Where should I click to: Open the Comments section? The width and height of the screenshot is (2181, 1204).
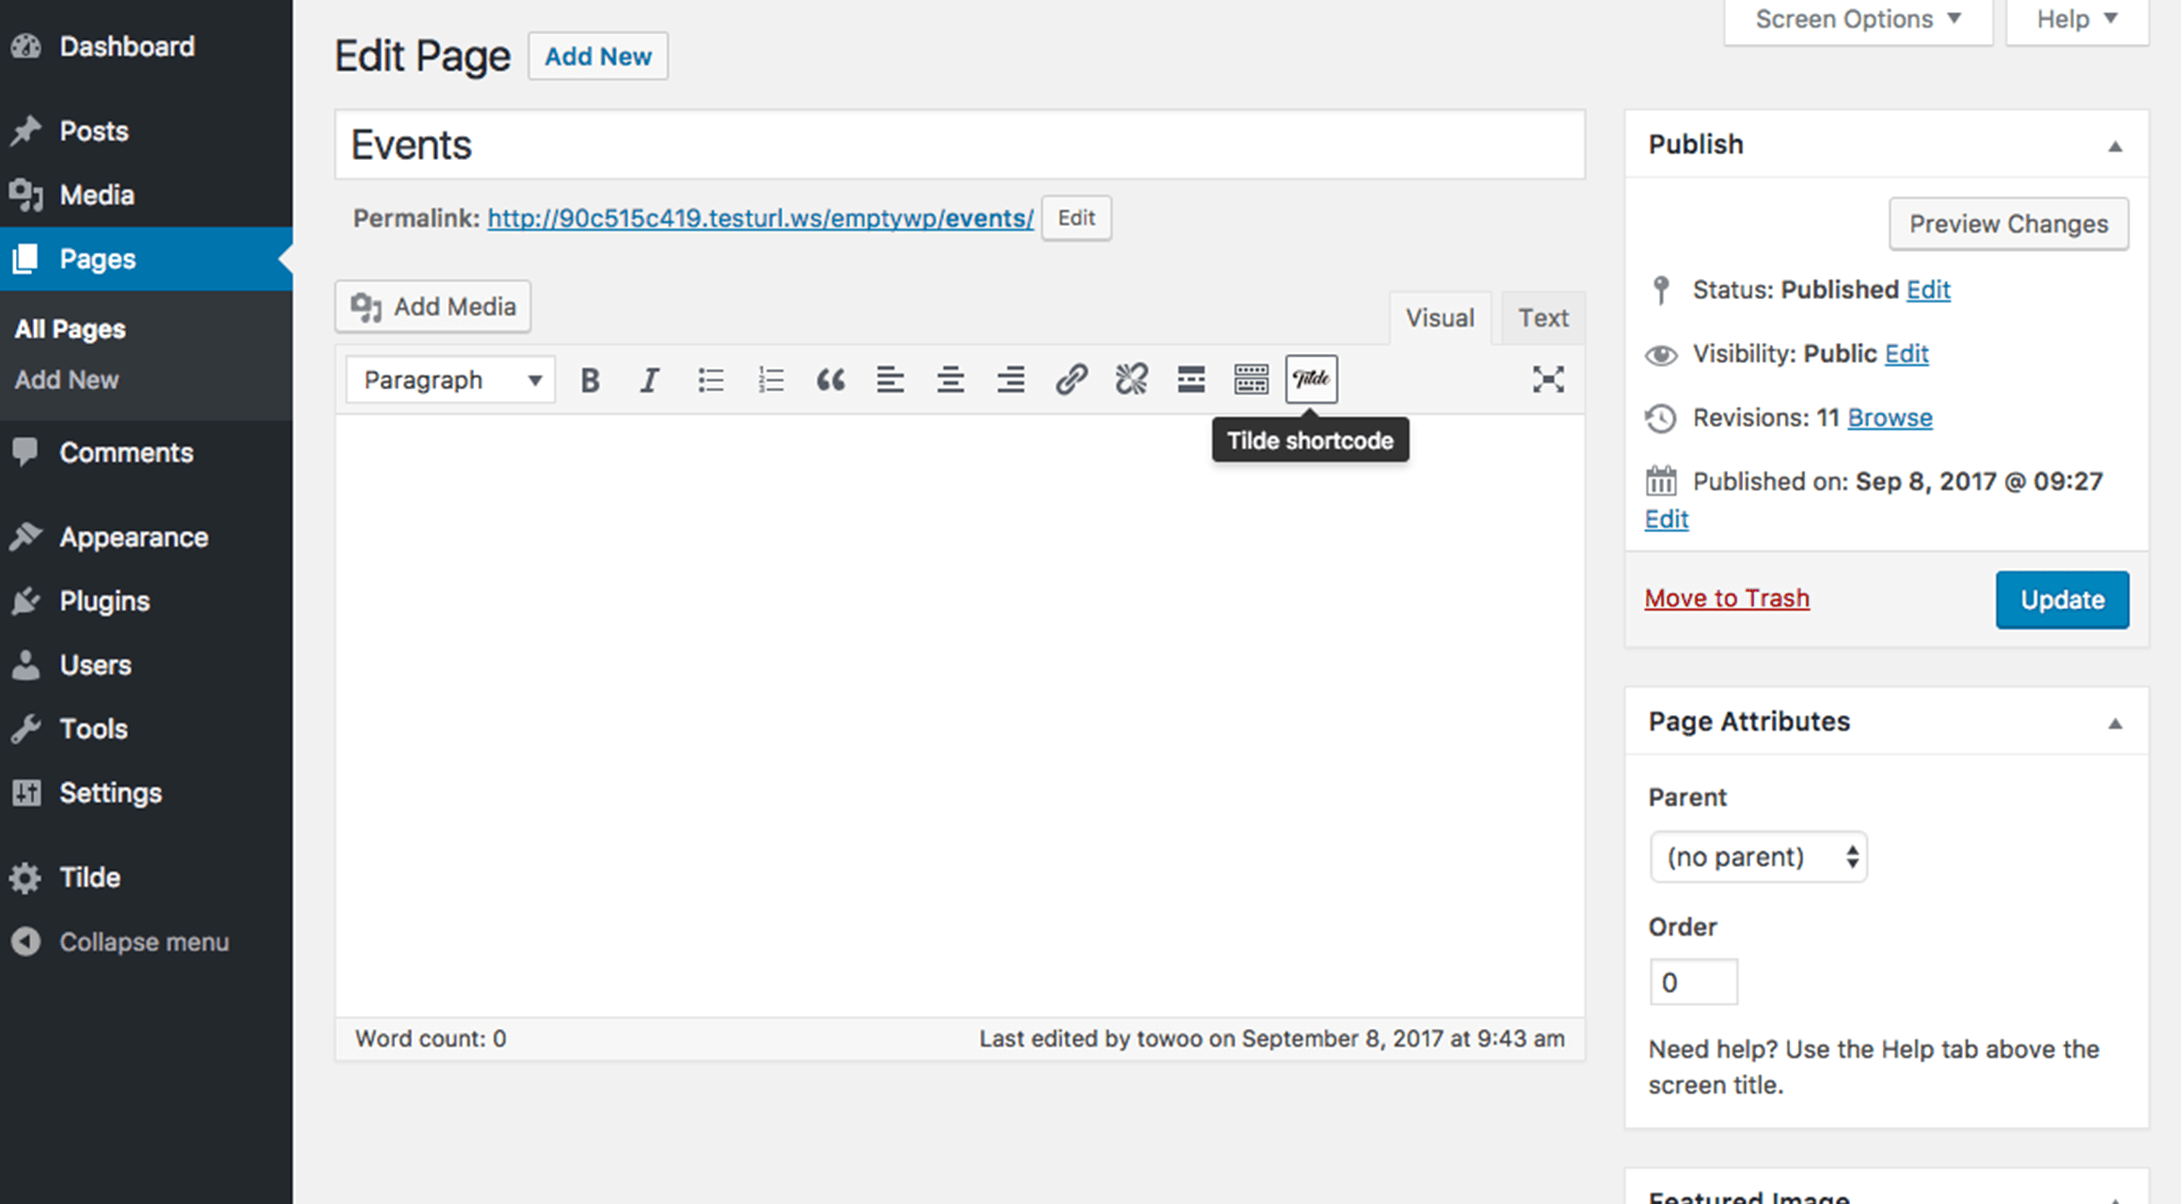(x=146, y=453)
